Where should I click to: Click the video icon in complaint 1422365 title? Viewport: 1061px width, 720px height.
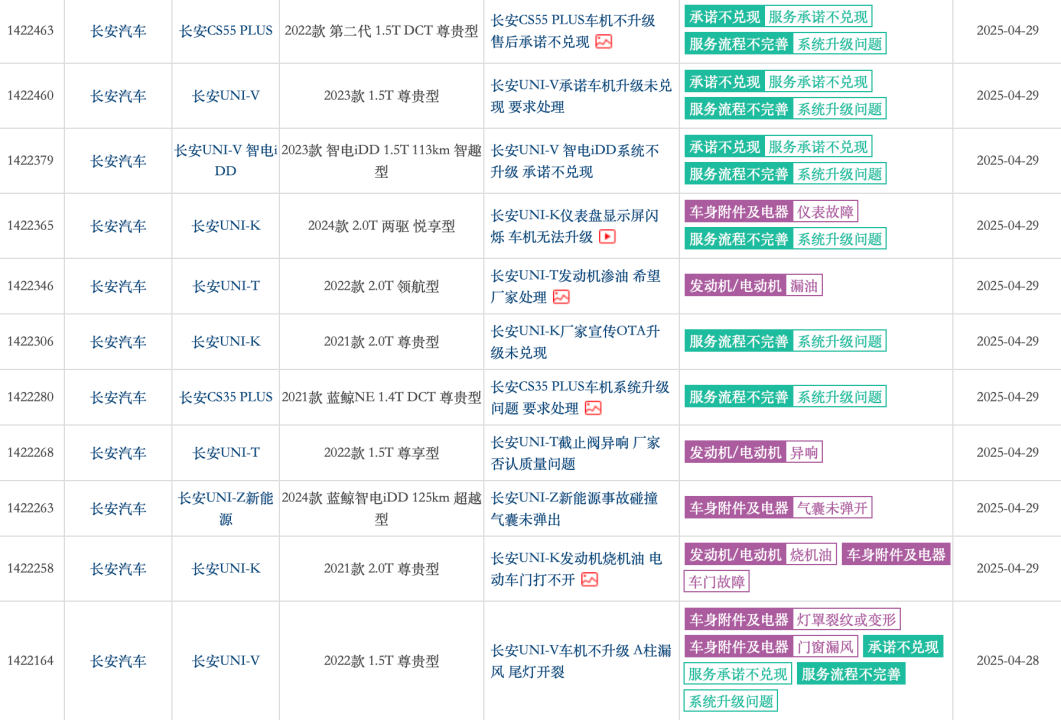[x=607, y=237]
